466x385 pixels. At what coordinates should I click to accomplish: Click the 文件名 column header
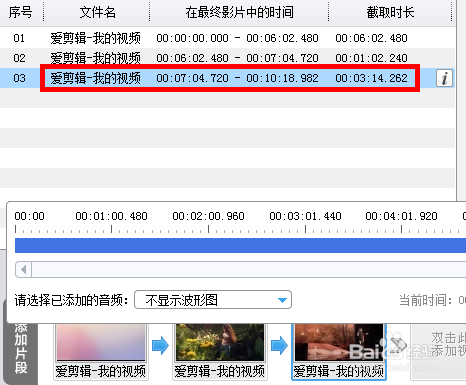(x=97, y=13)
